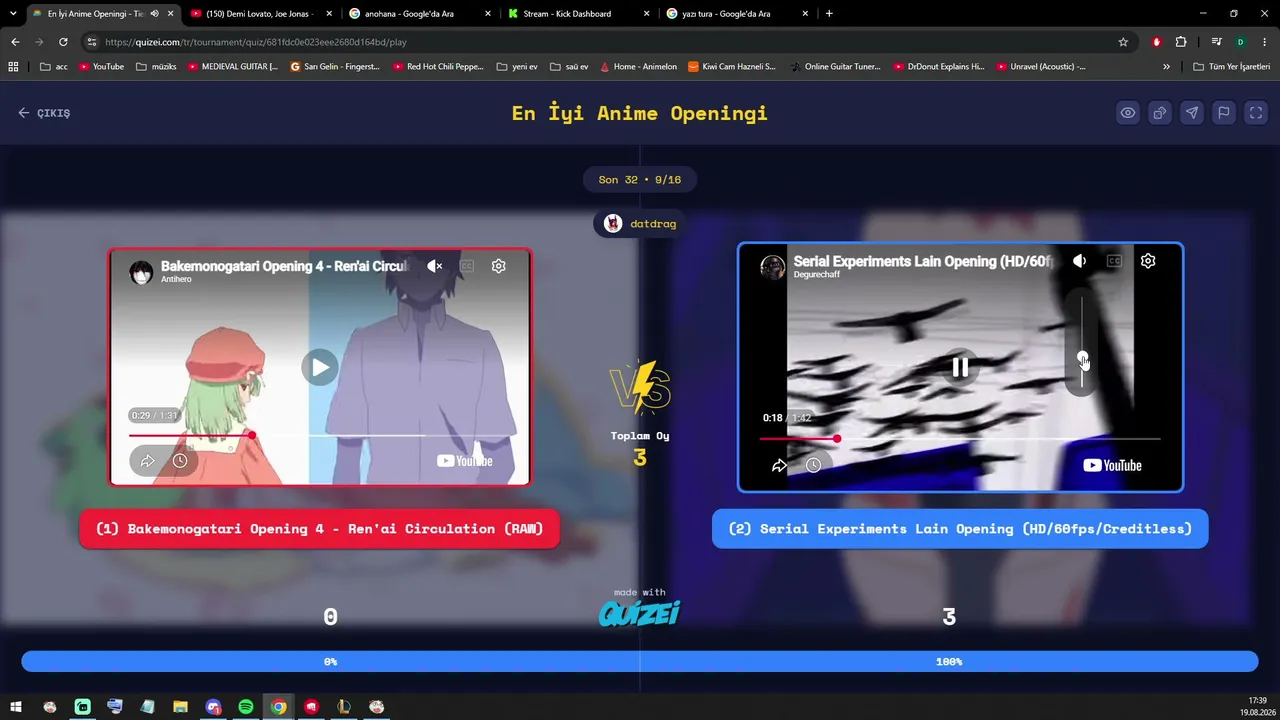Image resolution: width=1280 pixels, height=720 pixels.
Task: Open Spotify from the taskbar
Action: pos(246,707)
